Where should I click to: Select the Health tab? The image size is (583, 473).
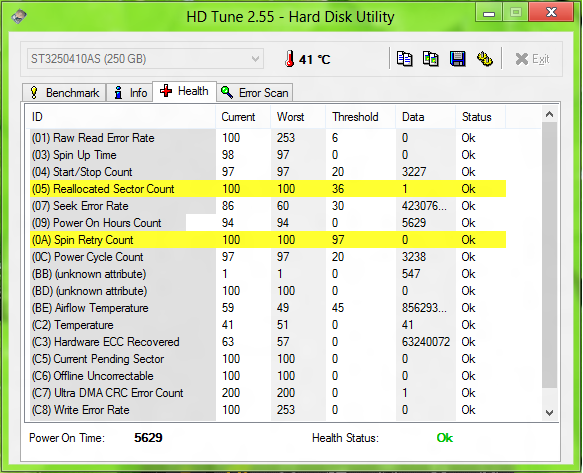[184, 91]
